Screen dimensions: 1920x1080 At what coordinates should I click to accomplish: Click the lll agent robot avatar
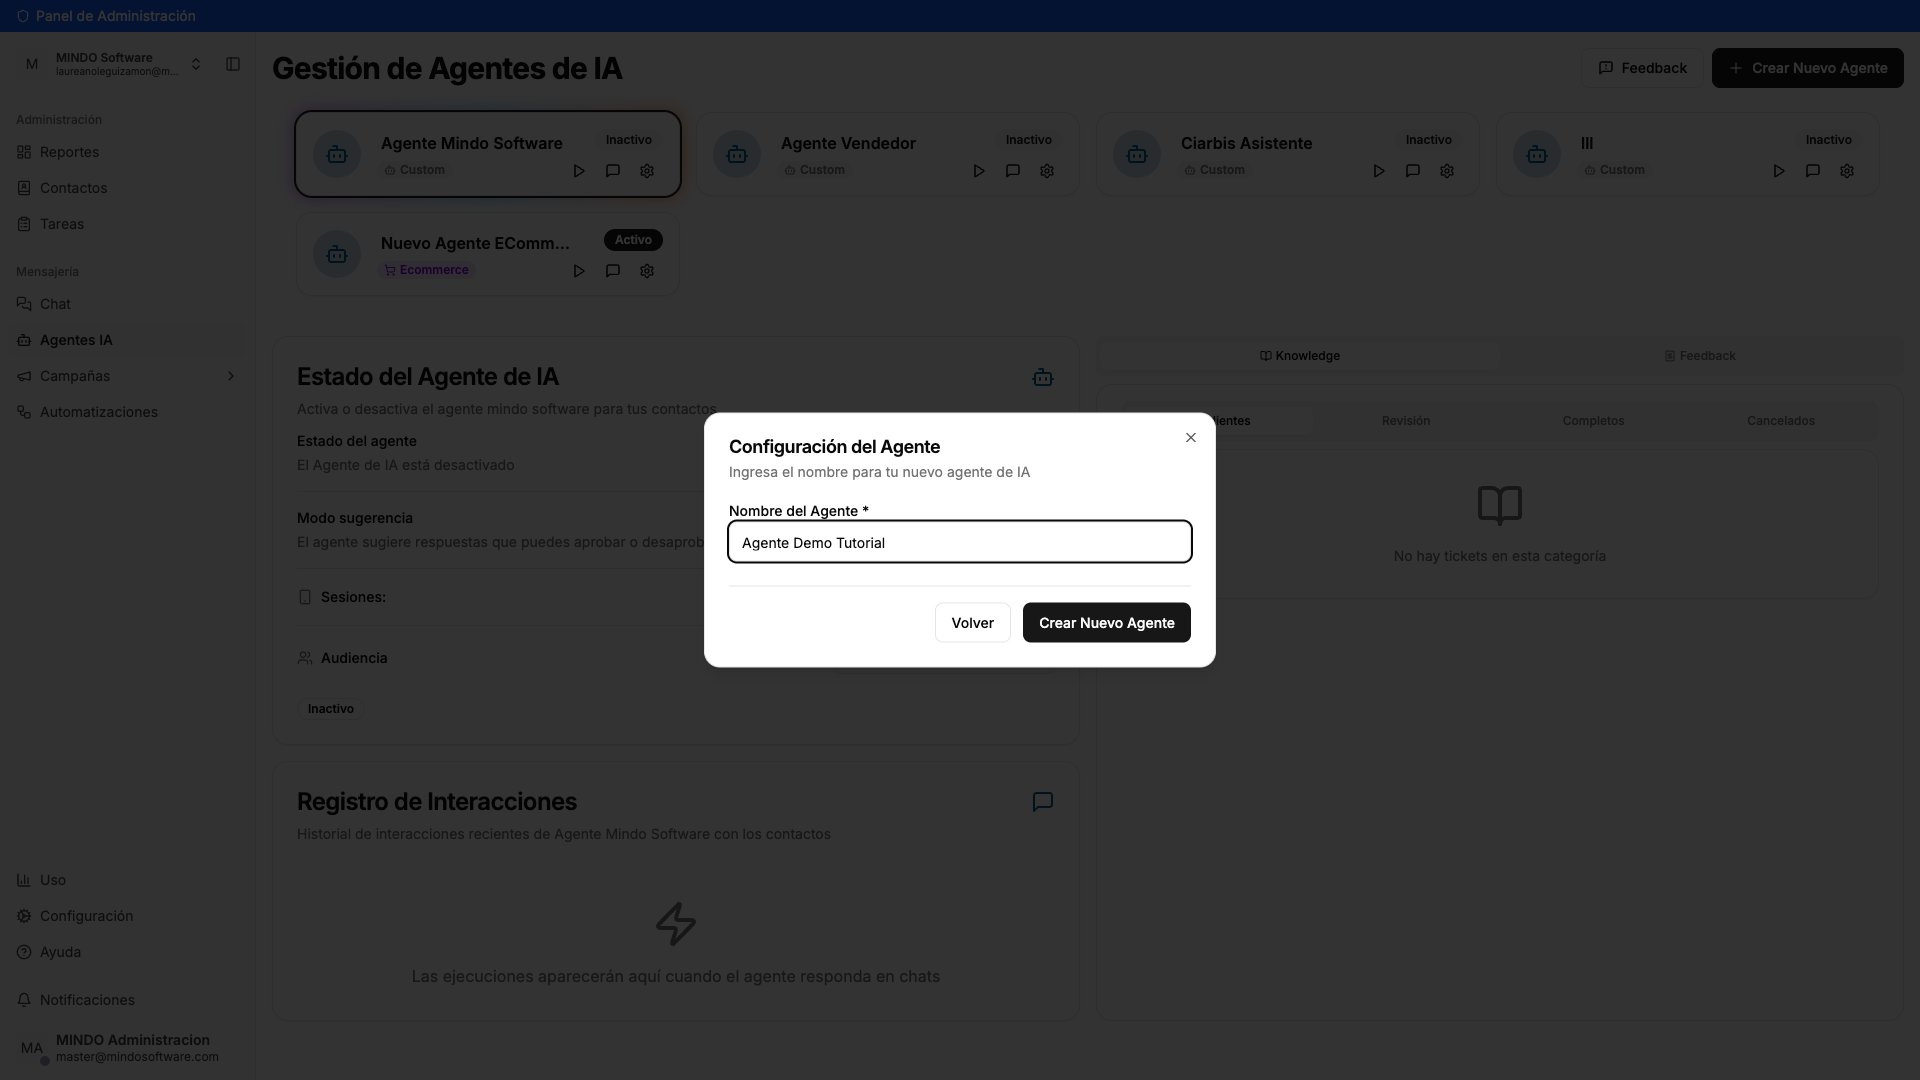(1537, 154)
